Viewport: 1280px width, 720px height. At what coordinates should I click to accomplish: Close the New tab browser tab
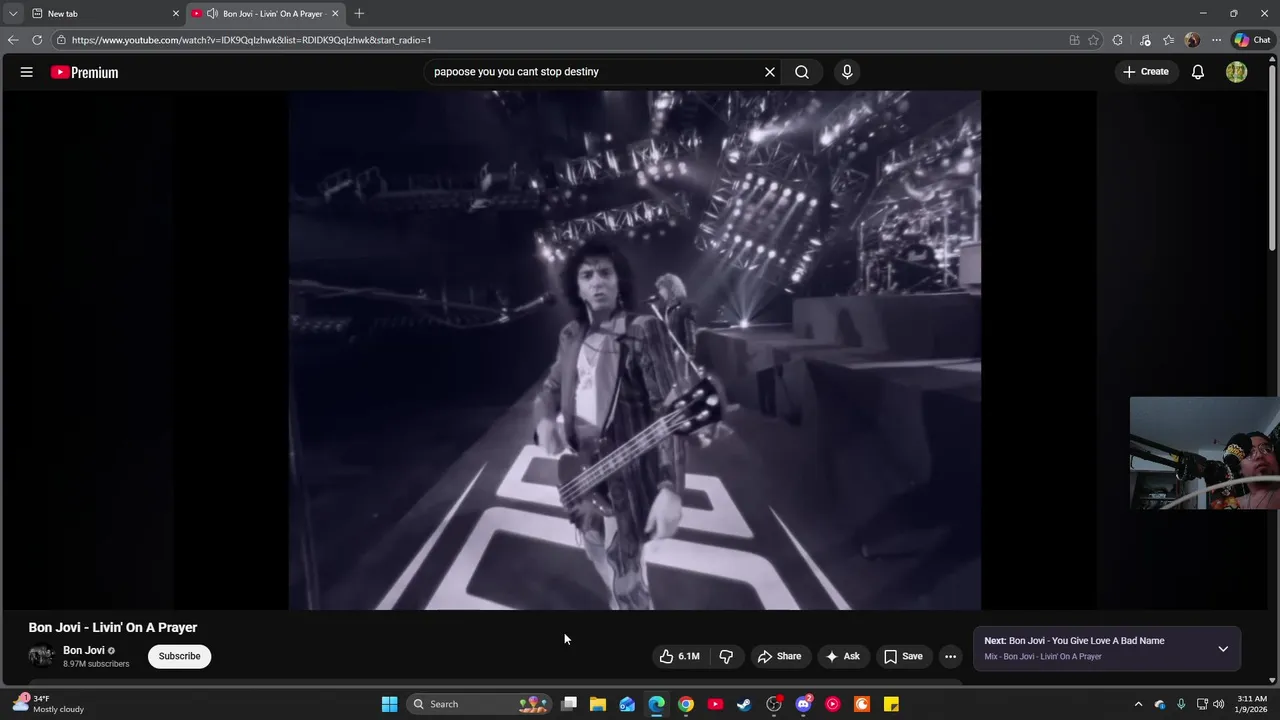point(175,14)
